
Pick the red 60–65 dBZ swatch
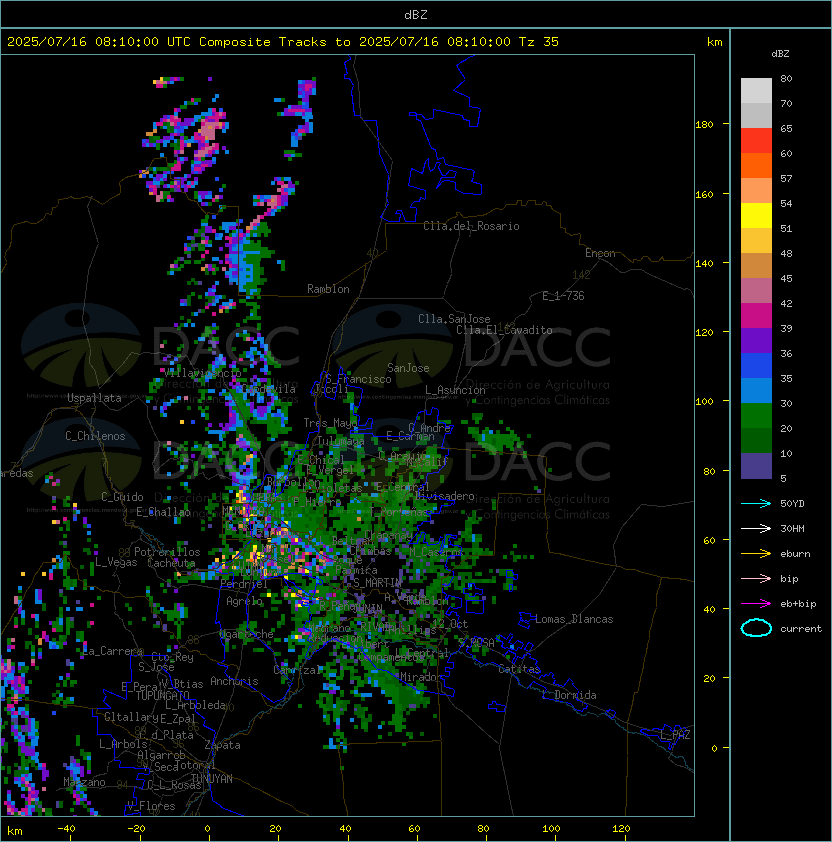point(756,141)
